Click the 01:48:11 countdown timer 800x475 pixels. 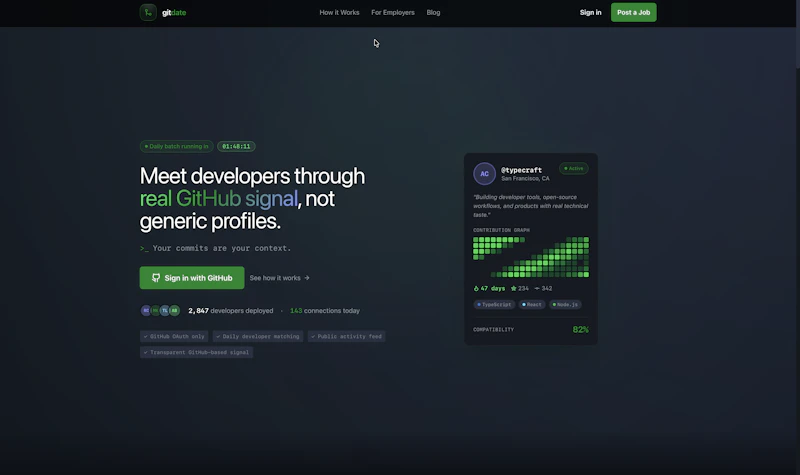coord(236,146)
